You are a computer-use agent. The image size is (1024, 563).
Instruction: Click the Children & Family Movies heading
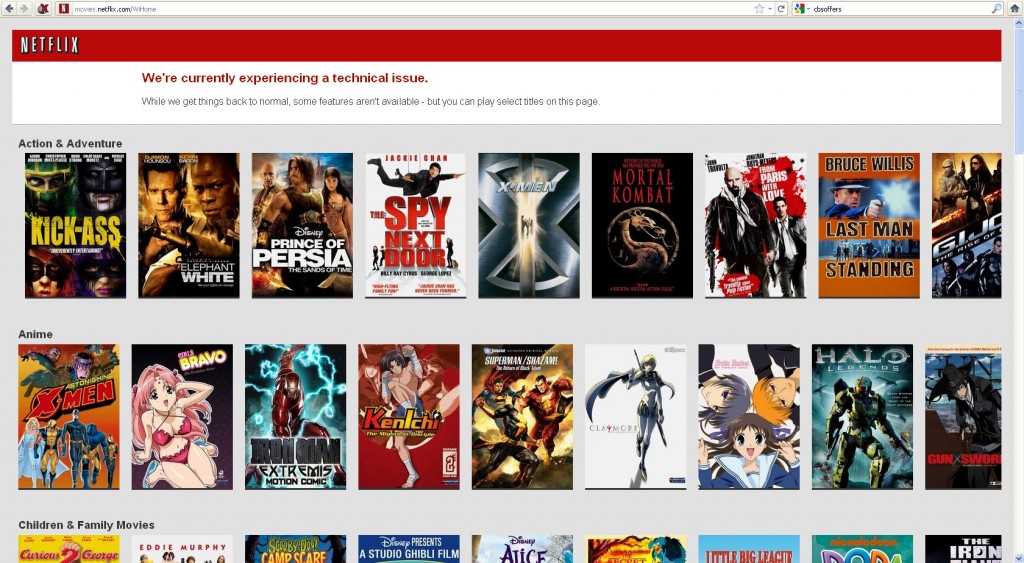point(86,525)
